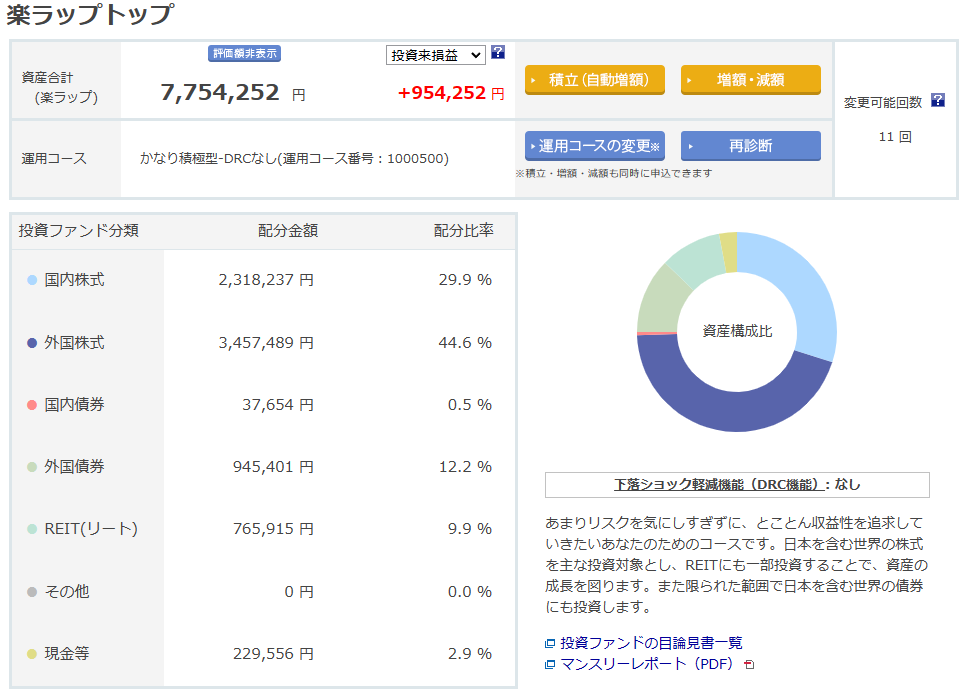Click new-window icon before 投資ファンドの目論見書一覧
Image resolution: width=977 pixels, height=698 pixels.
tap(550, 643)
